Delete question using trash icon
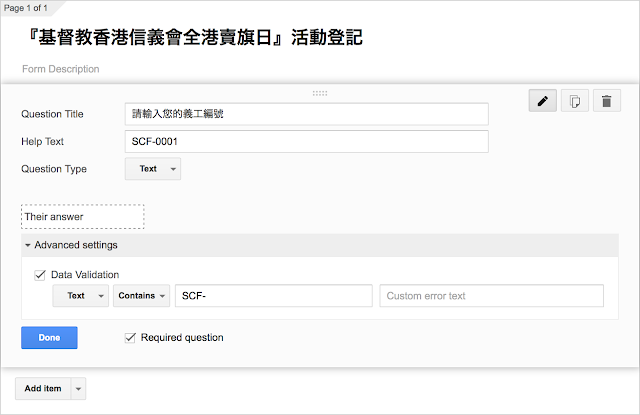Viewport: 640px width, 415px height. coord(607,100)
